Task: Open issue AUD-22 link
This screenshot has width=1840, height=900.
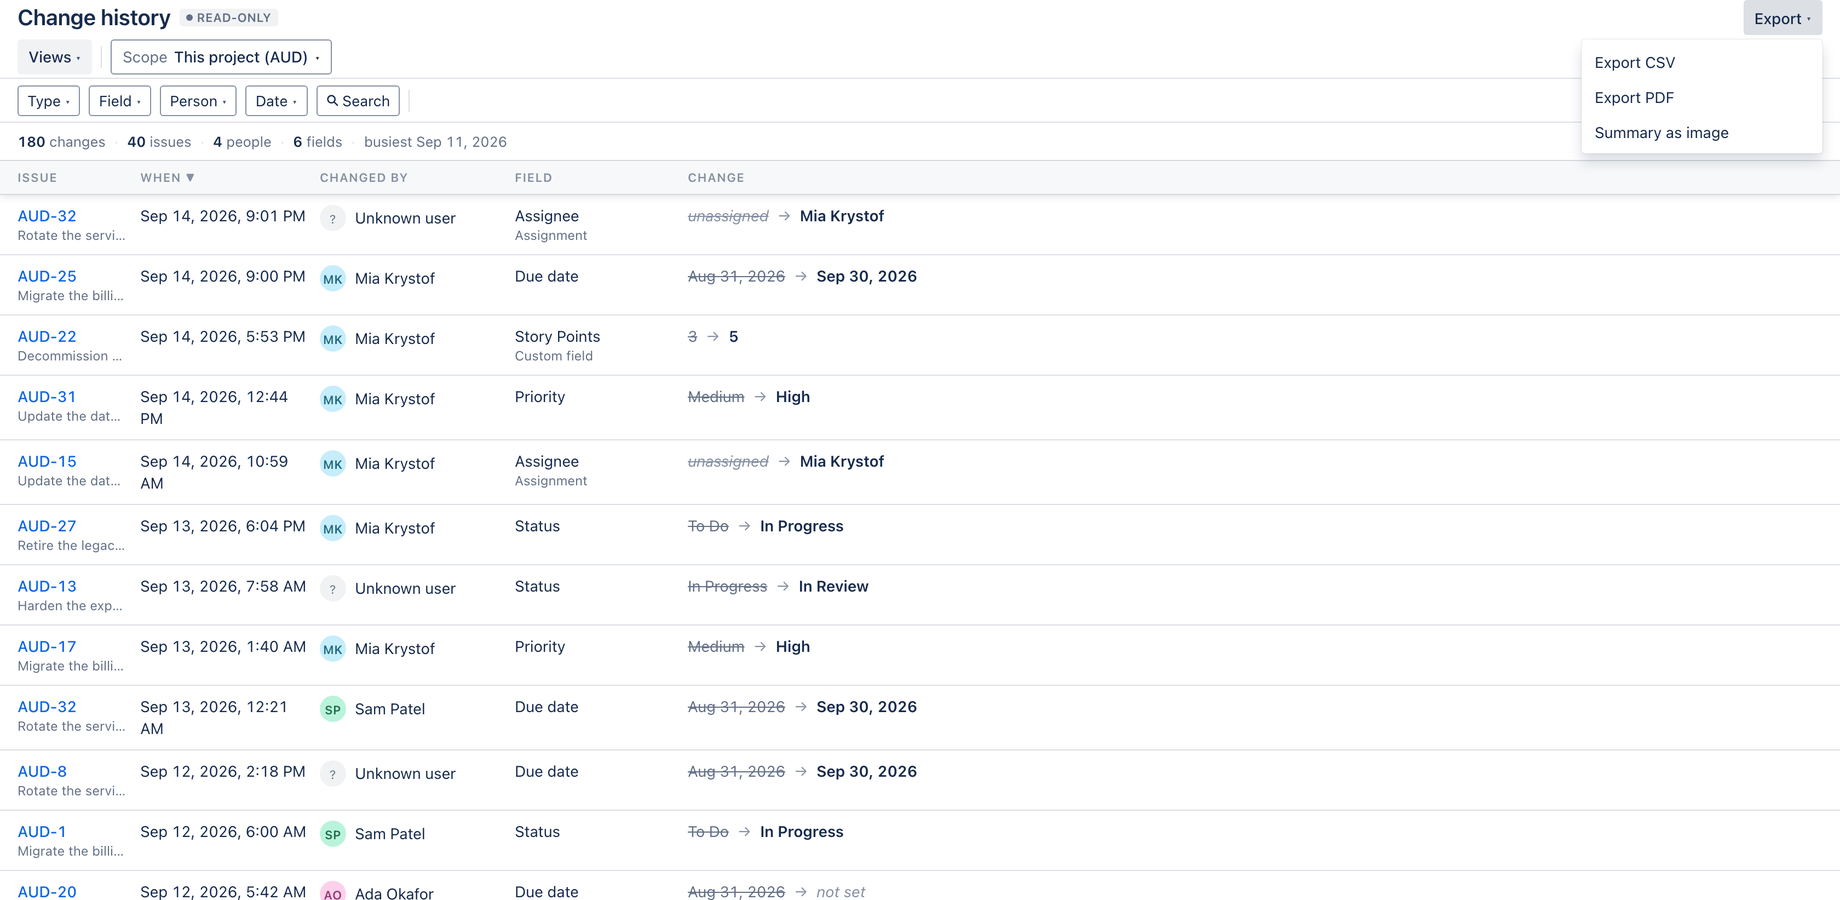Action: tap(47, 336)
